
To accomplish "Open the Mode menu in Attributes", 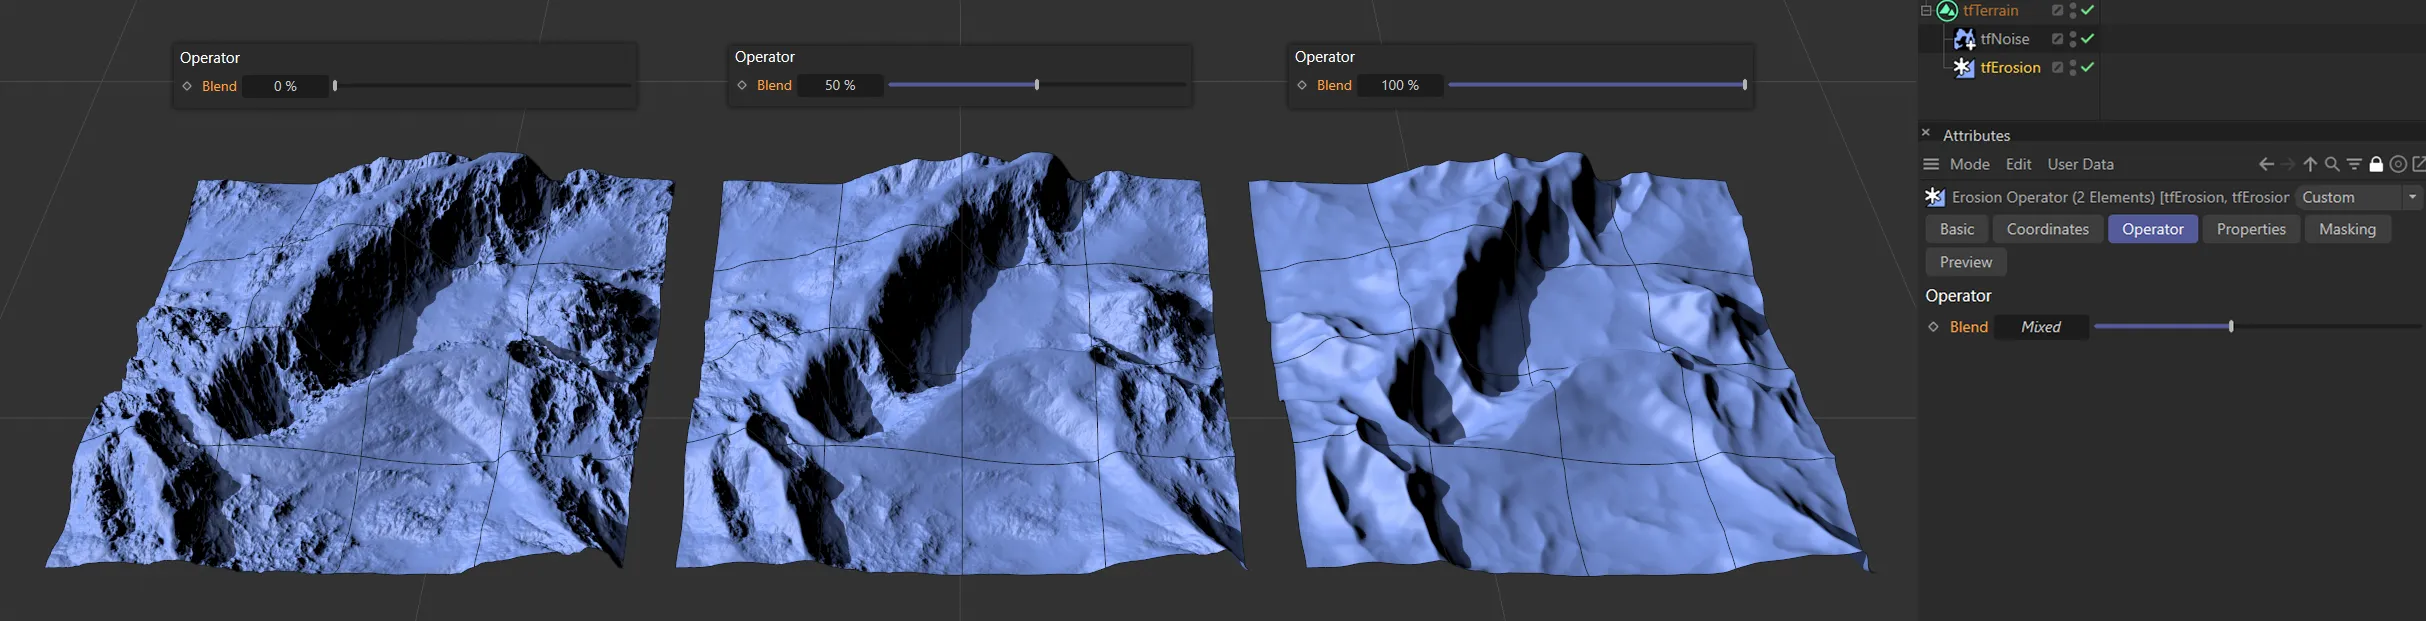I will (x=1969, y=165).
